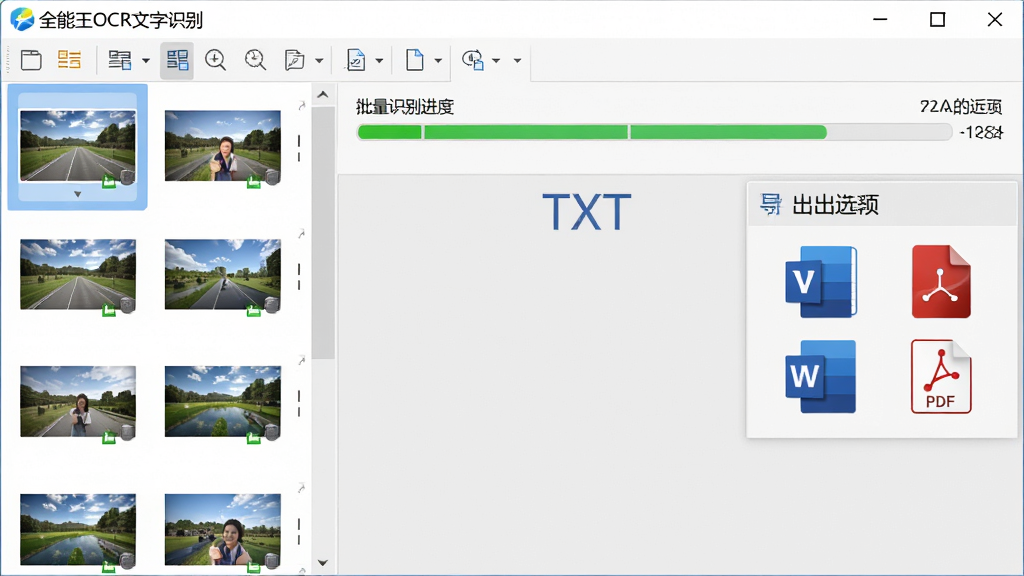Click the "-128" value beside the progress bar

click(x=980, y=133)
